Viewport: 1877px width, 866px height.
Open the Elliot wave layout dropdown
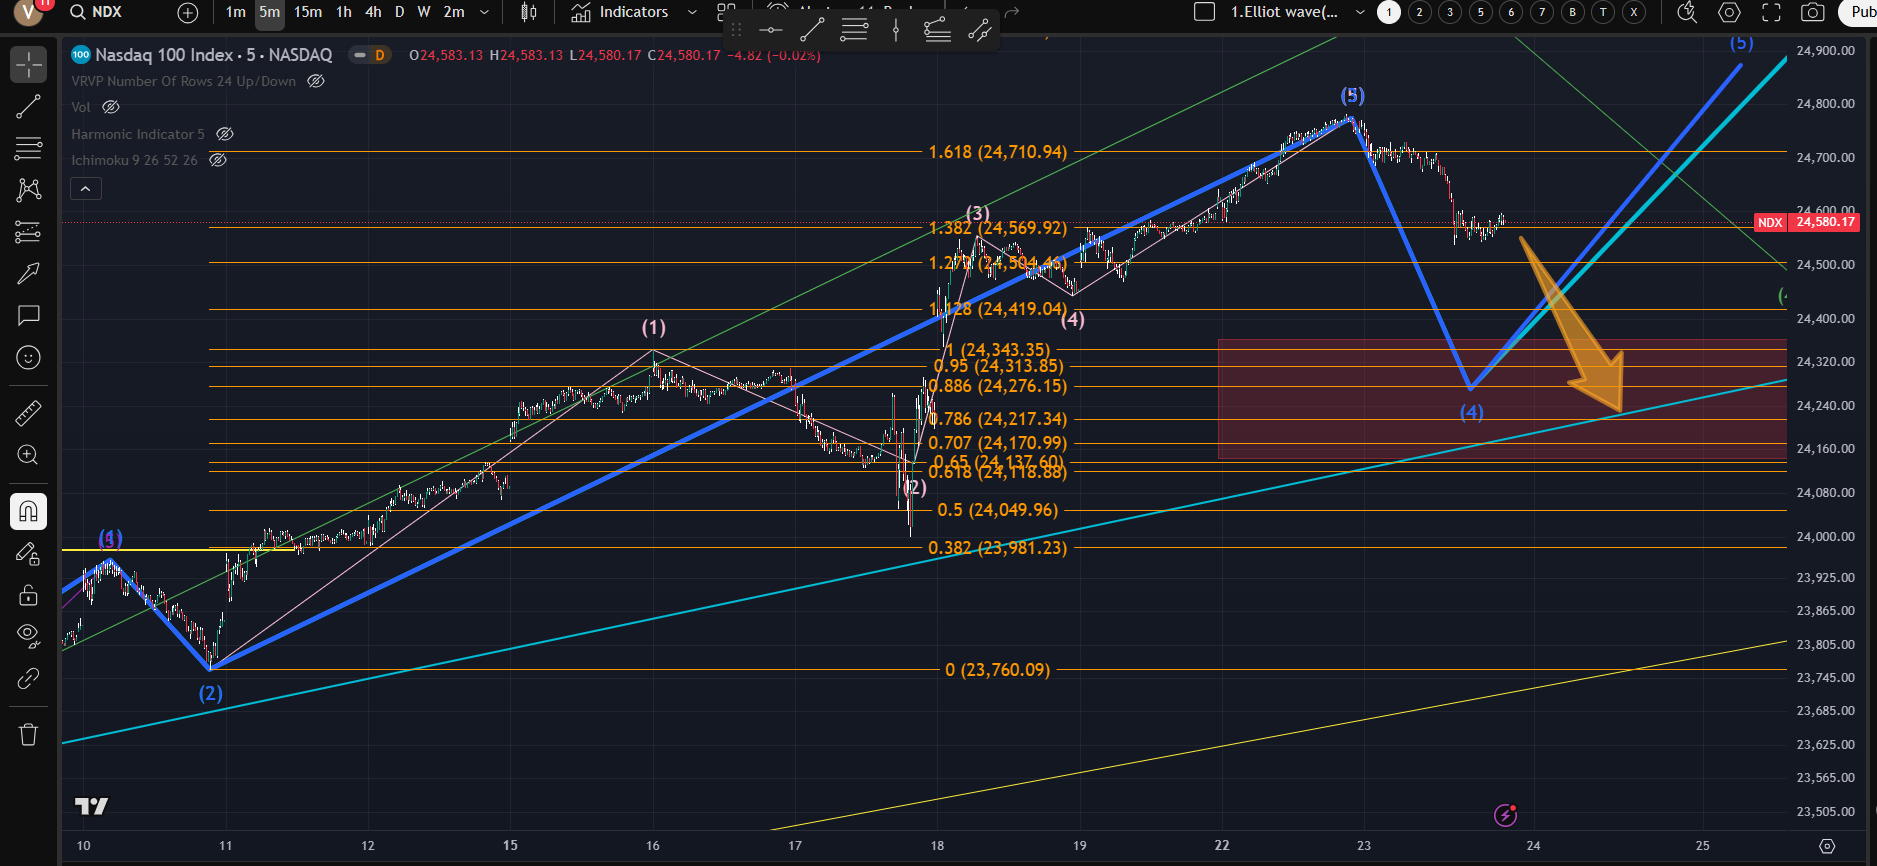[x=1359, y=12]
